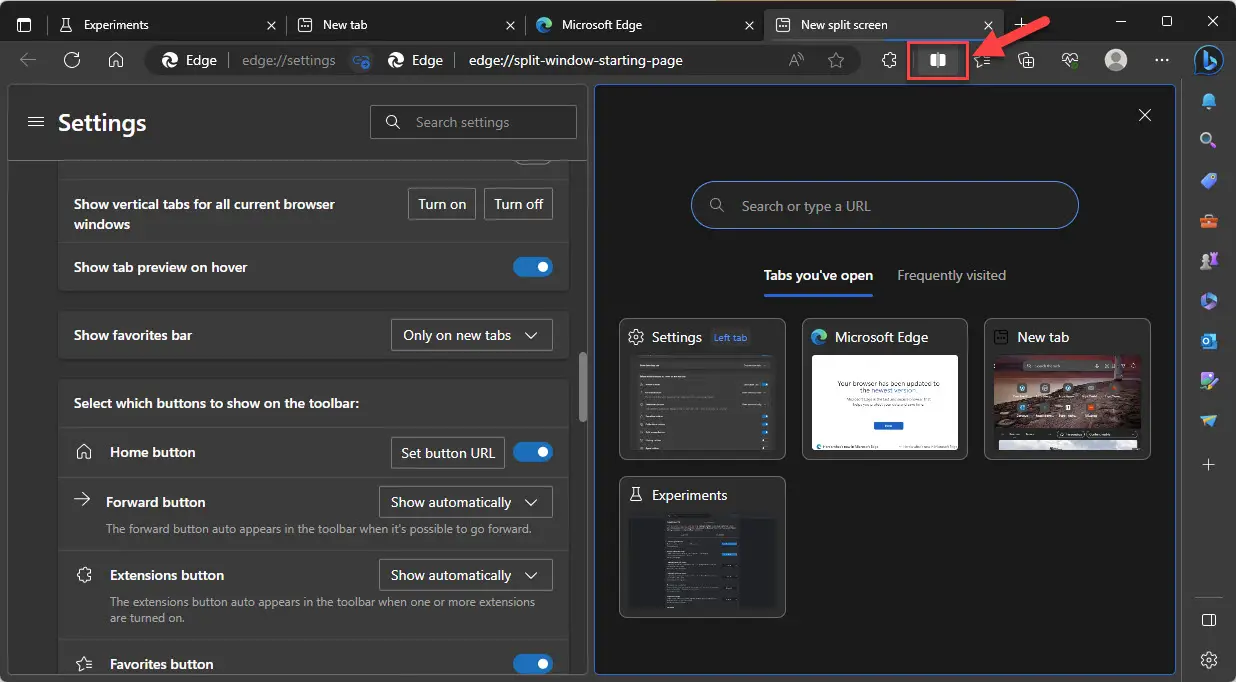The width and height of the screenshot is (1236, 682).
Task: Switch to the New tab browser tab
Action: click(x=405, y=25)
